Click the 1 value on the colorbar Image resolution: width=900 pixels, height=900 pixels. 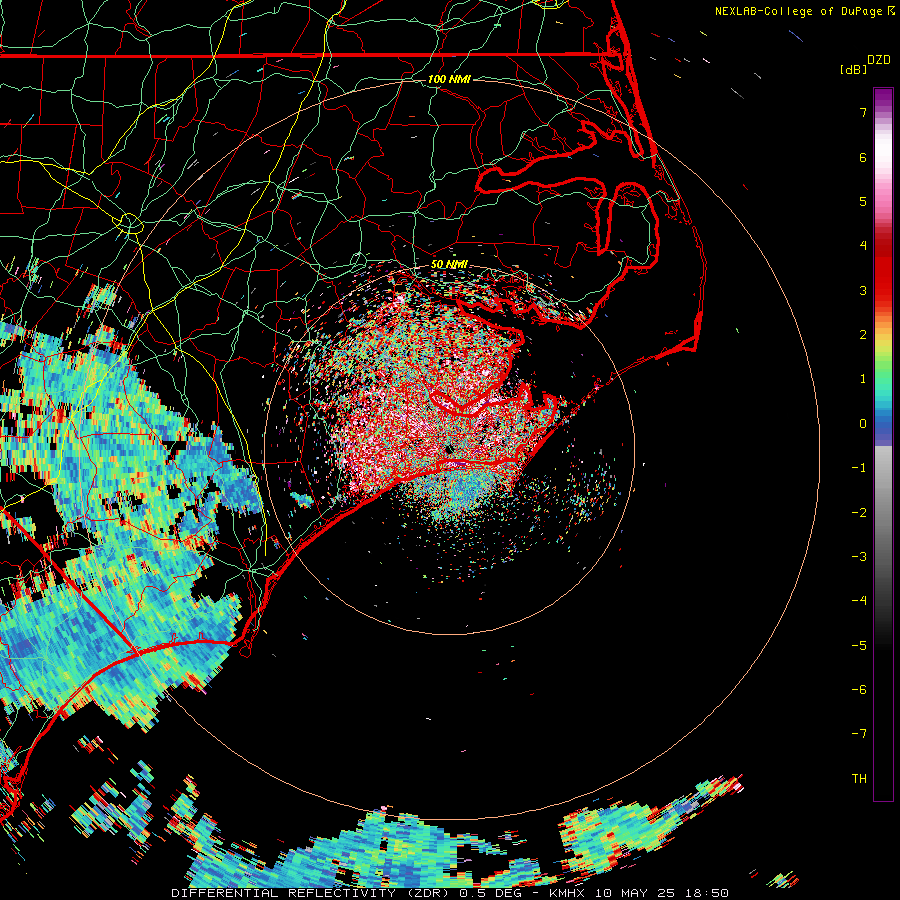[x=863, y=379]
